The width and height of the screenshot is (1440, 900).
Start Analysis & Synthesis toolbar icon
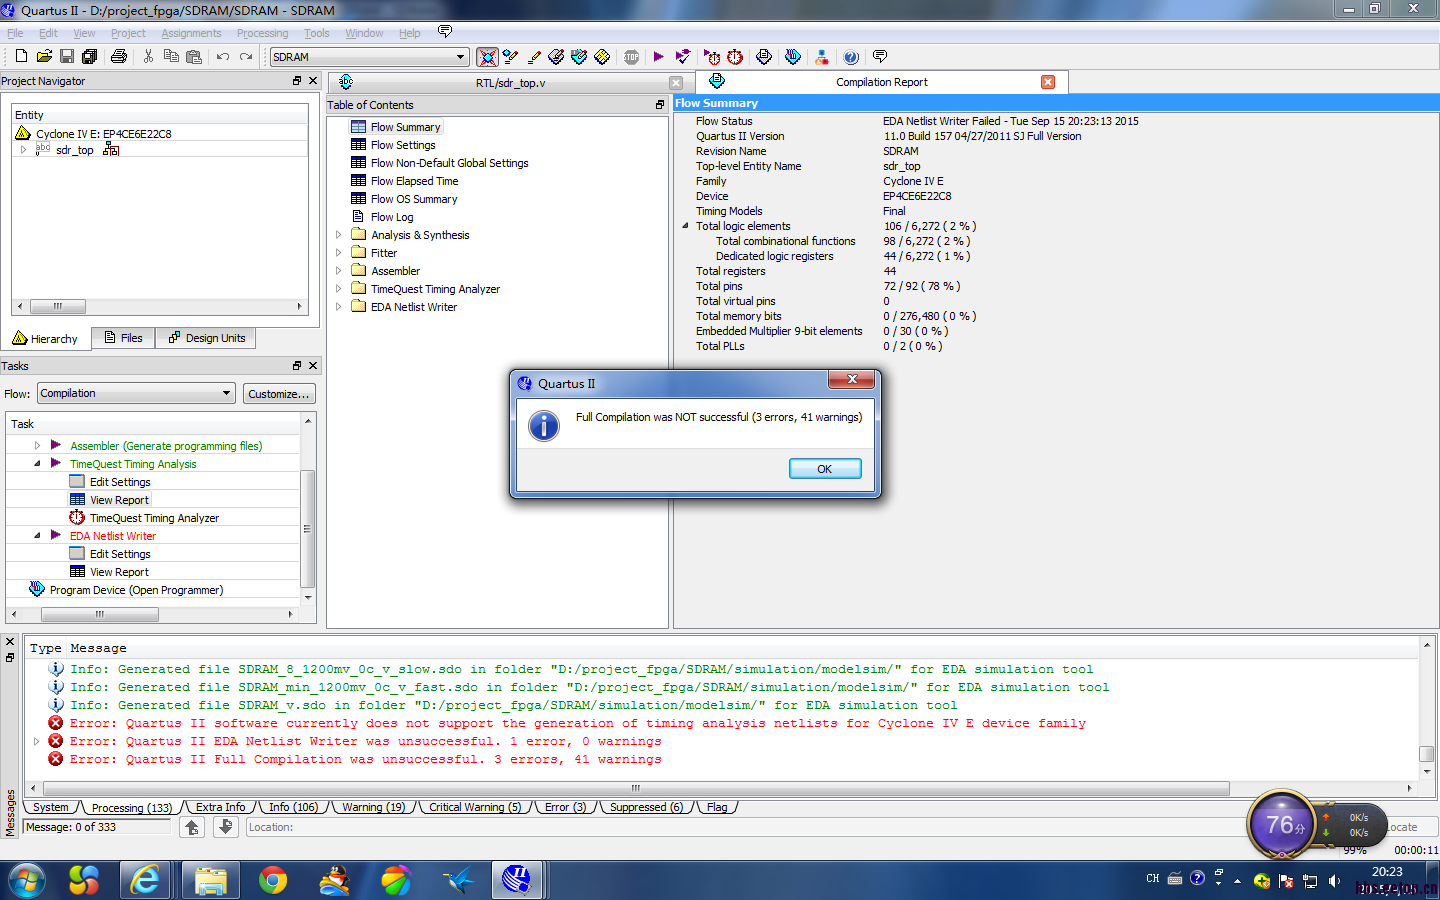pos(683,57)
